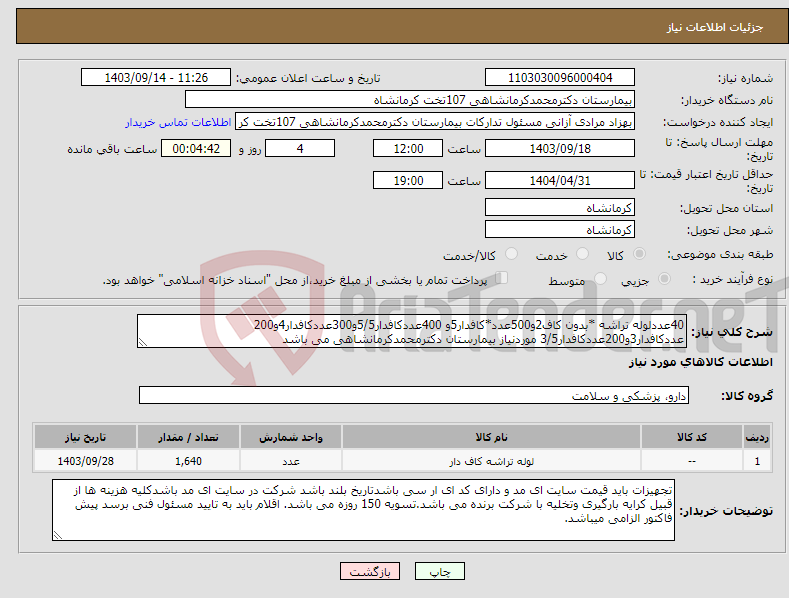Click the شرح کلی نیاز description textarea
789x598 pixels.
pos(411,331)
